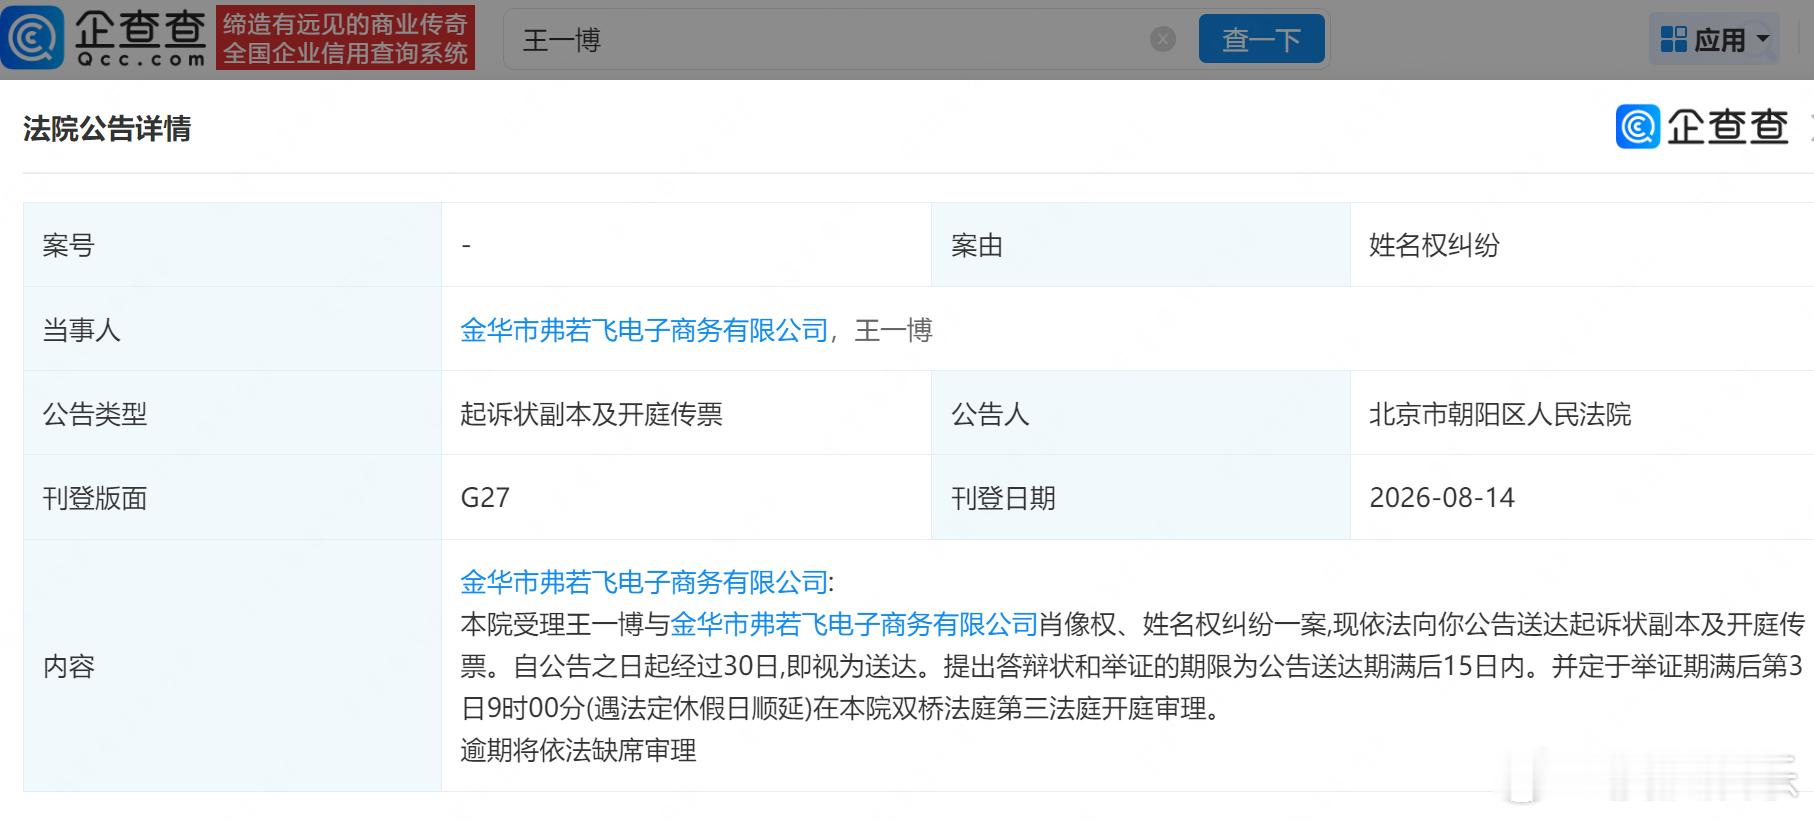Select the text 逾期将依法缺席审理

tap(578, 750)
